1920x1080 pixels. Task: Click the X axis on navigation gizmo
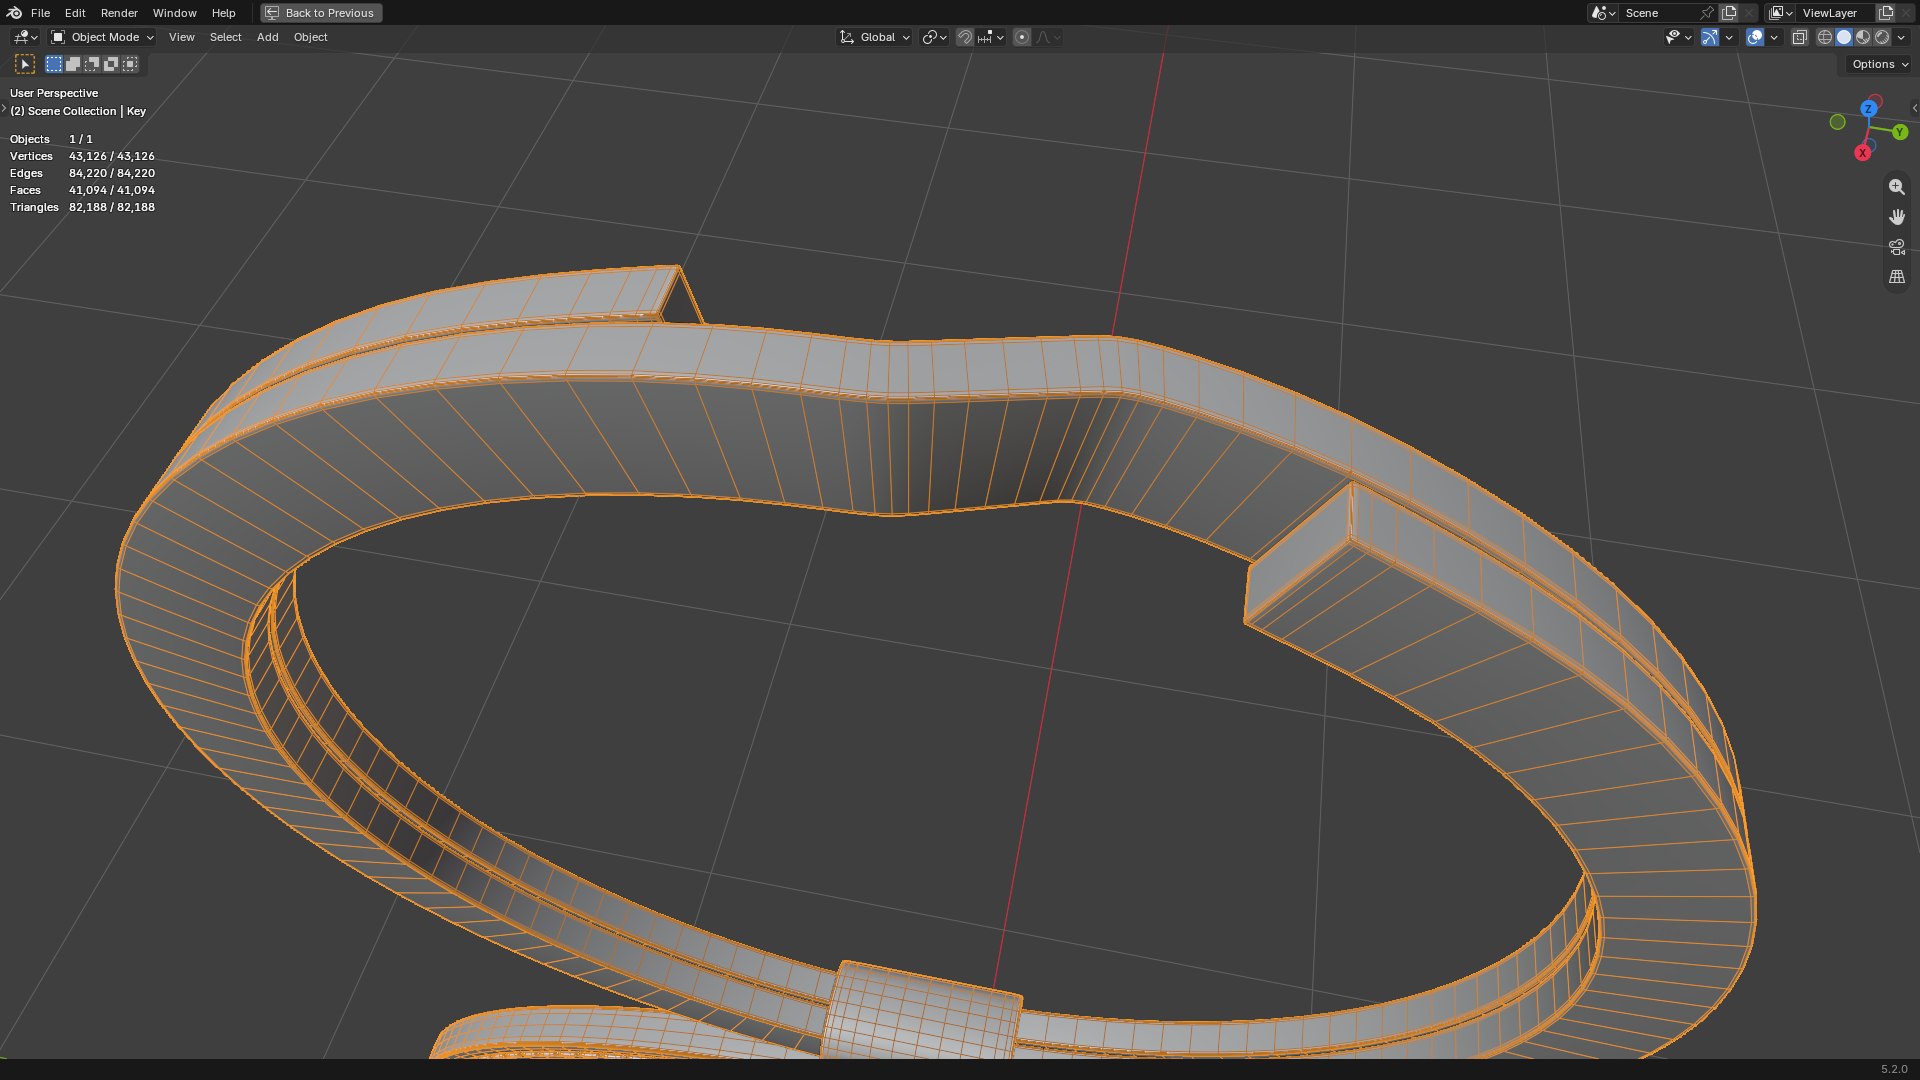pyautogui.click(x=1862, y=153)
